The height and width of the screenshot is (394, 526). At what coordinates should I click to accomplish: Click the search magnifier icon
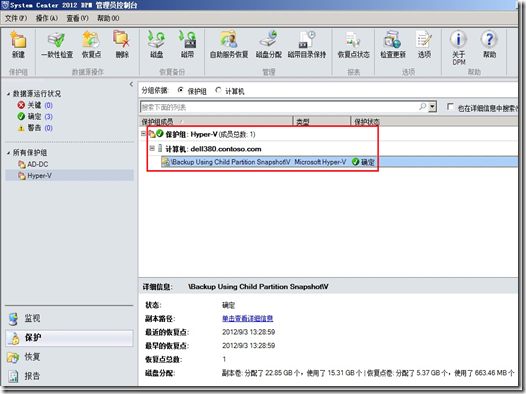click(422, 107)
